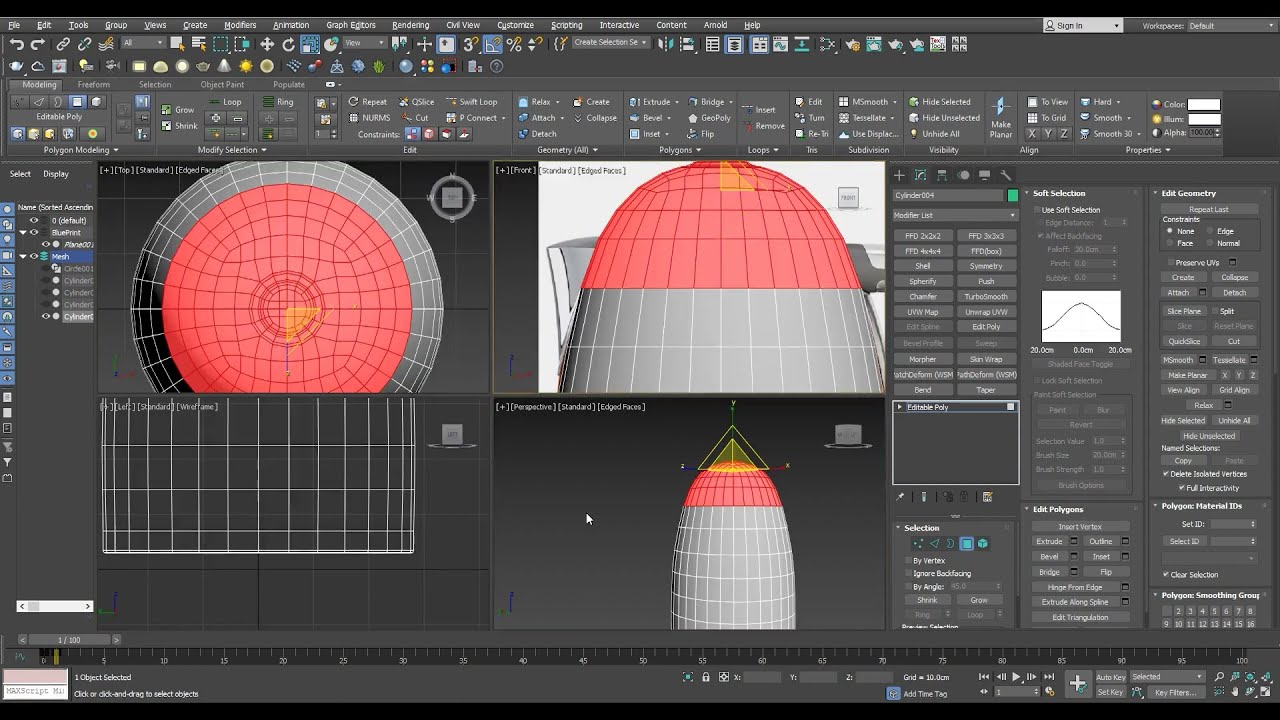
Task: Click the Redo arrow icon
Action: pos(38,44)
